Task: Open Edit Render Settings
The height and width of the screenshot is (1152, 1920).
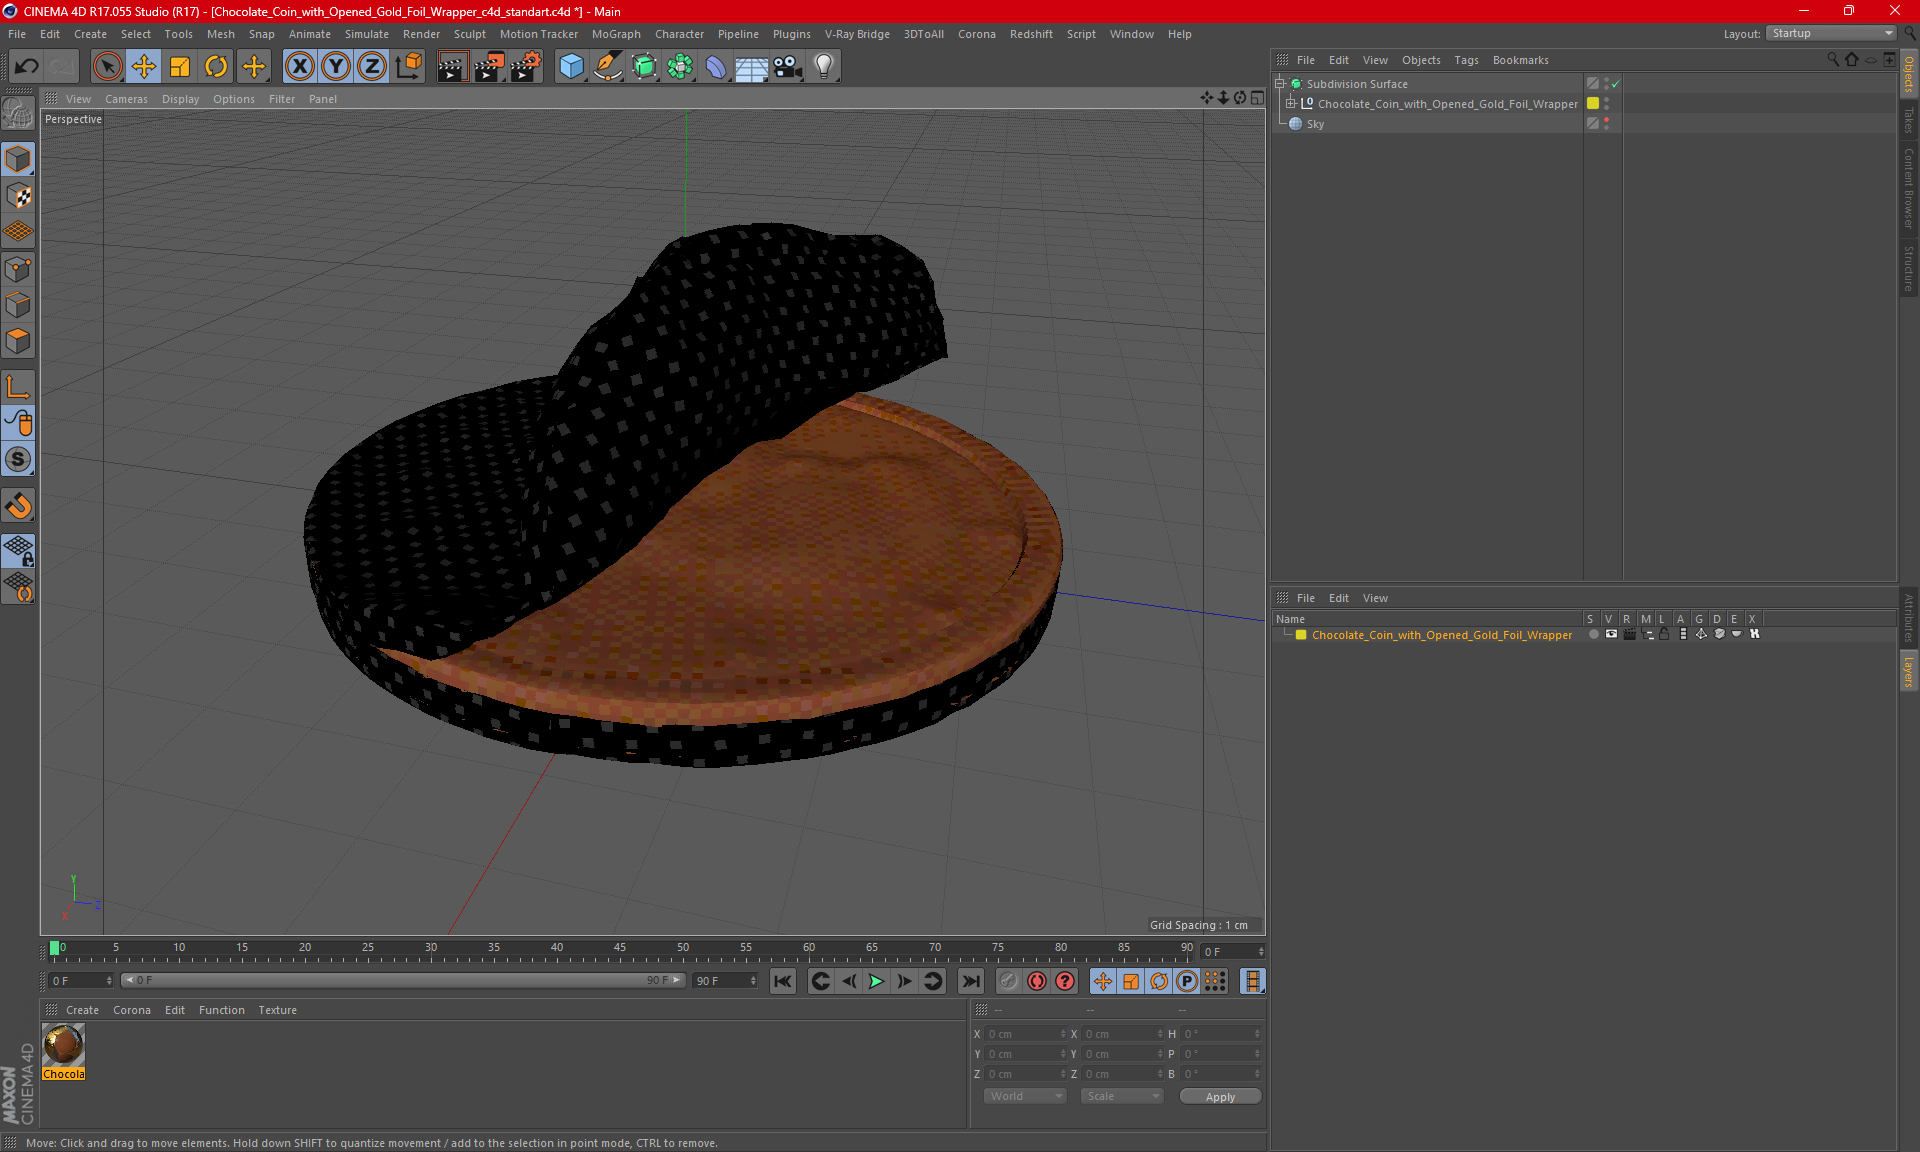Action: [x=526, y=66]
